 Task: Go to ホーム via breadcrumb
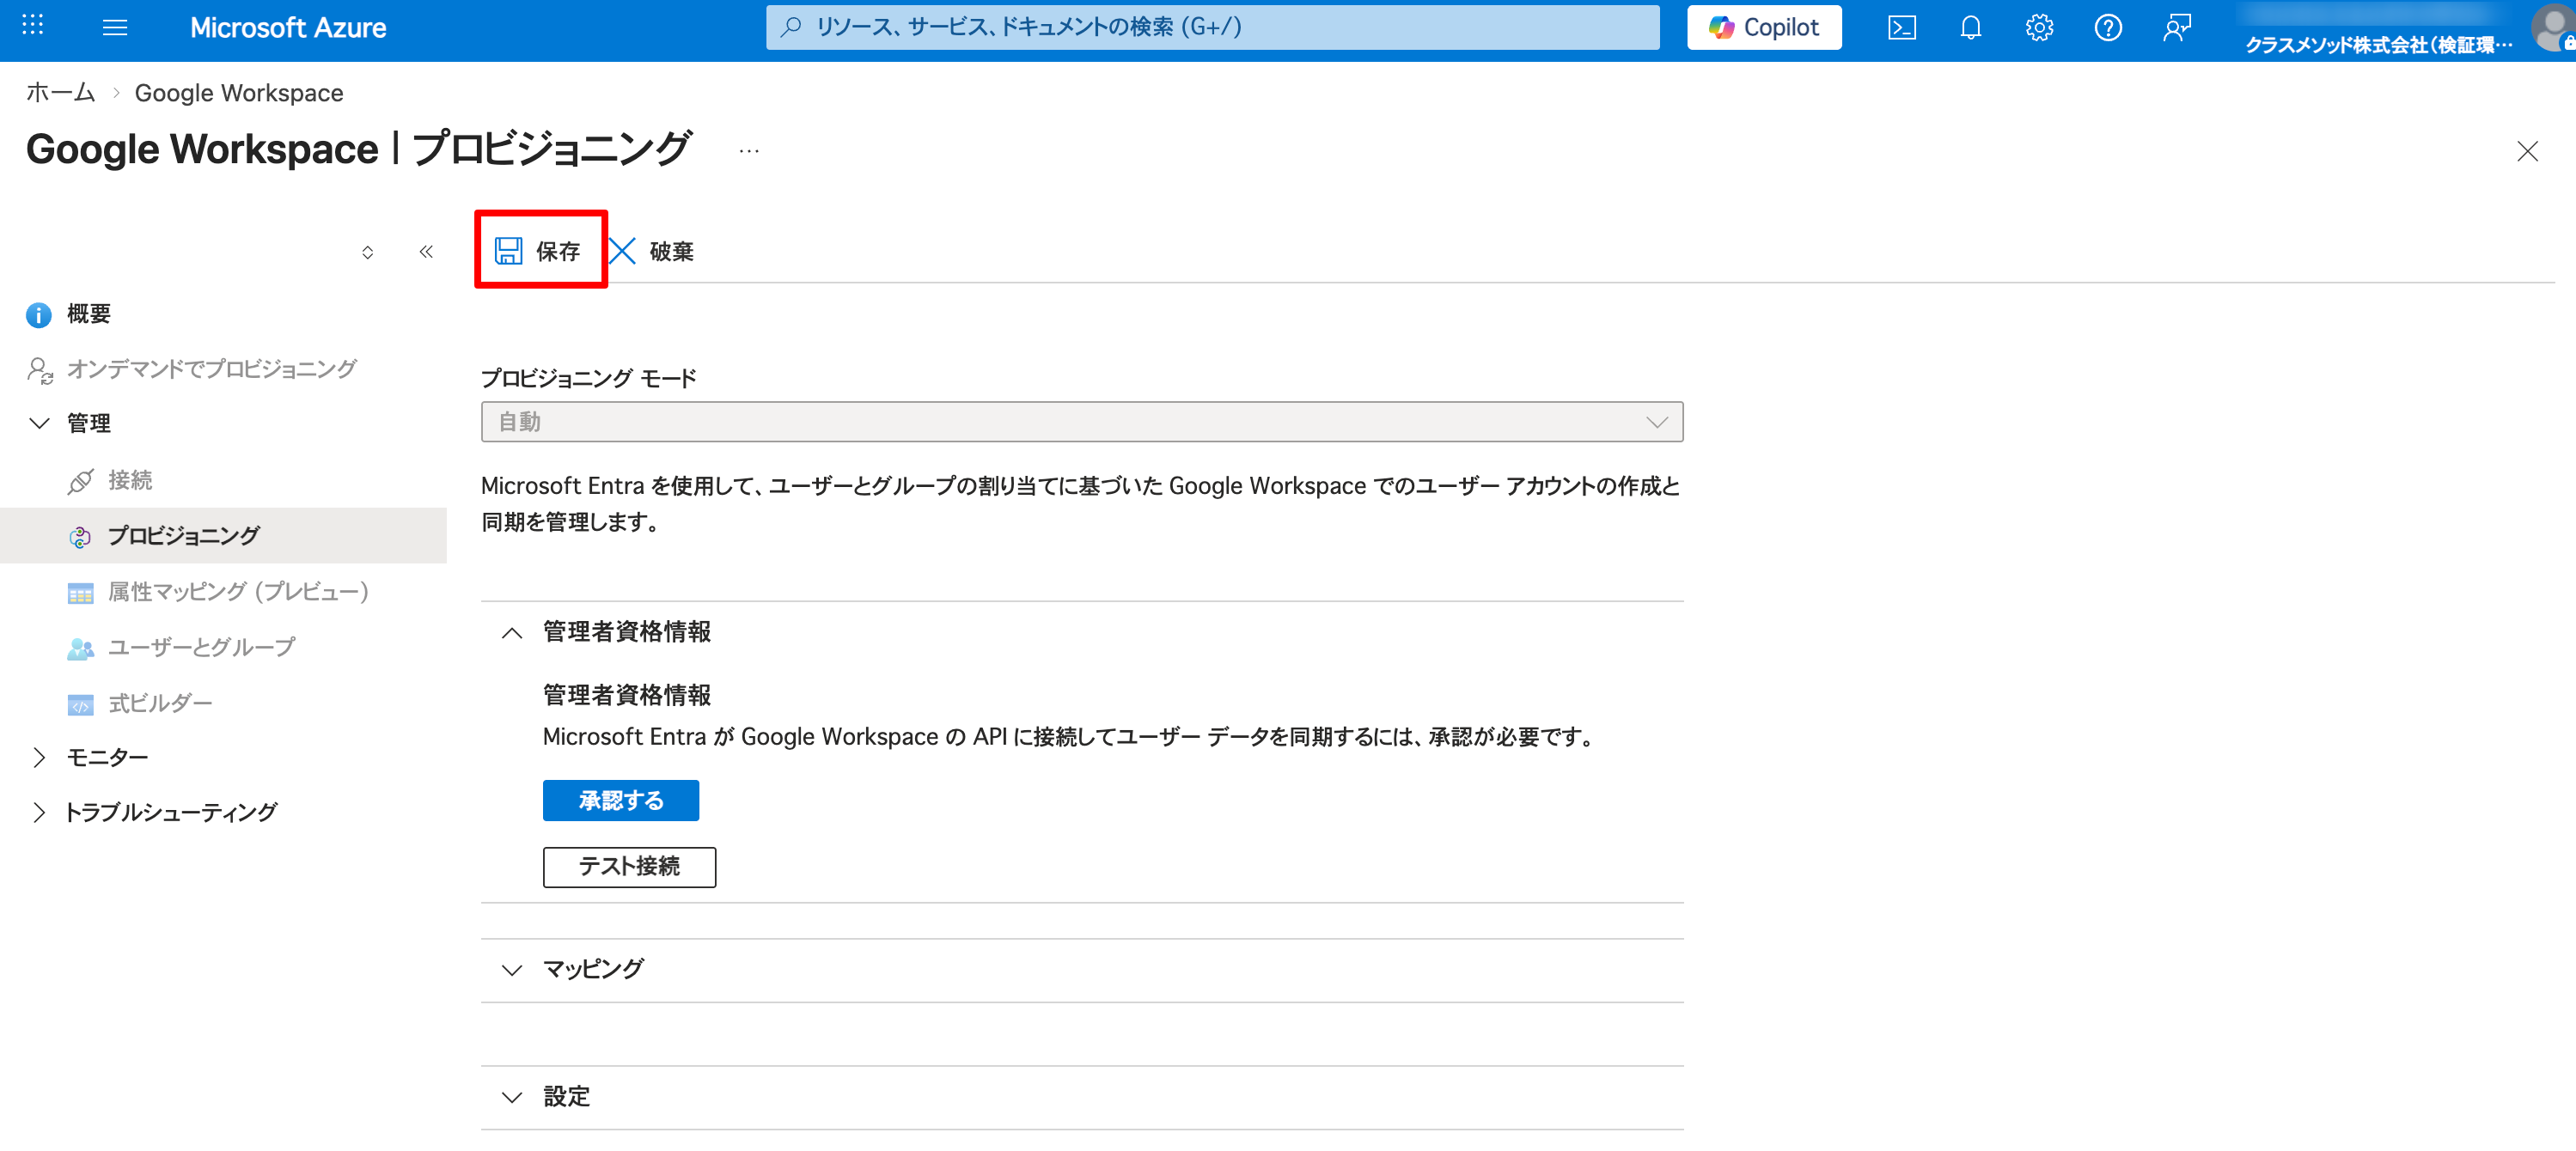(x=59, y=92)
